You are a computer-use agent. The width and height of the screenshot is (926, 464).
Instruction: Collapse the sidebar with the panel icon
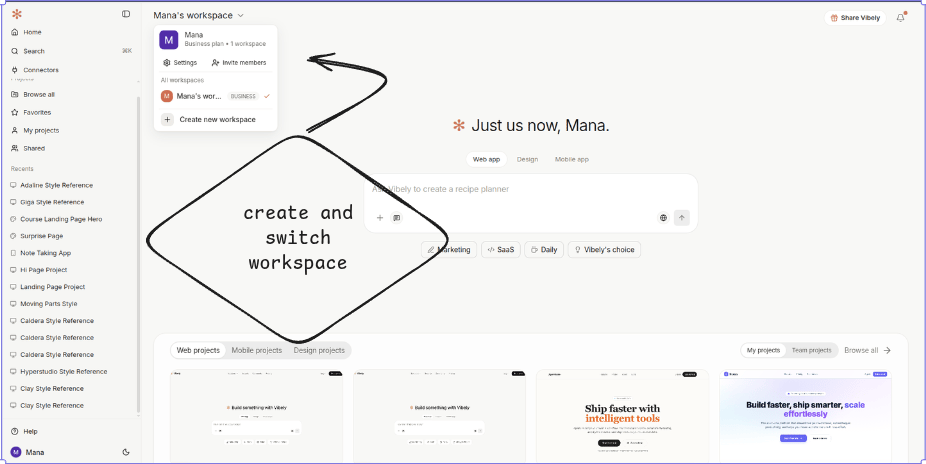point(126,14)
